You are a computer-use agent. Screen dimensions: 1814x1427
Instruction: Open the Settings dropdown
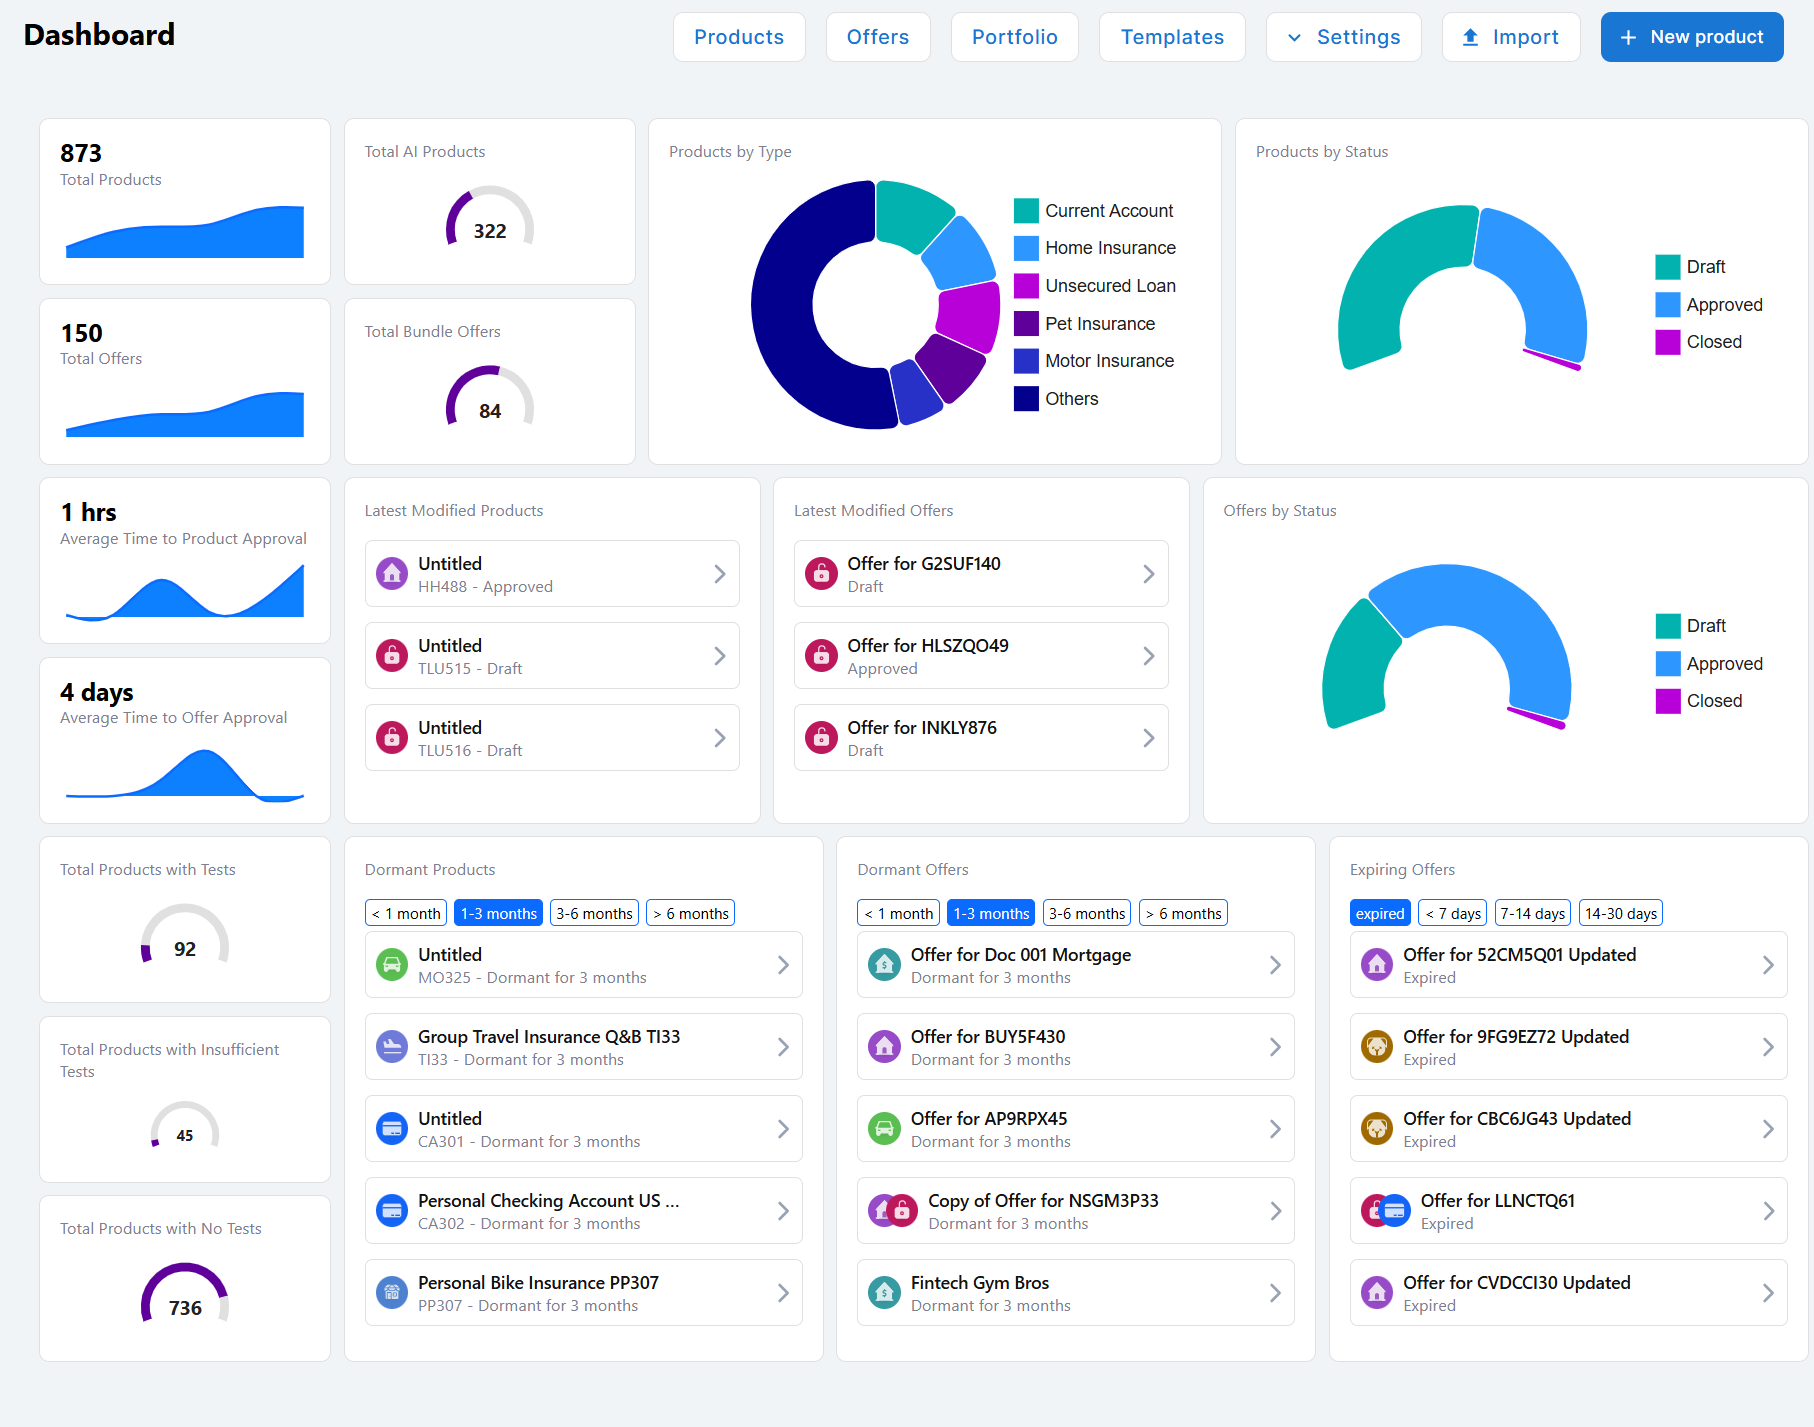[x=1343, y=37]
